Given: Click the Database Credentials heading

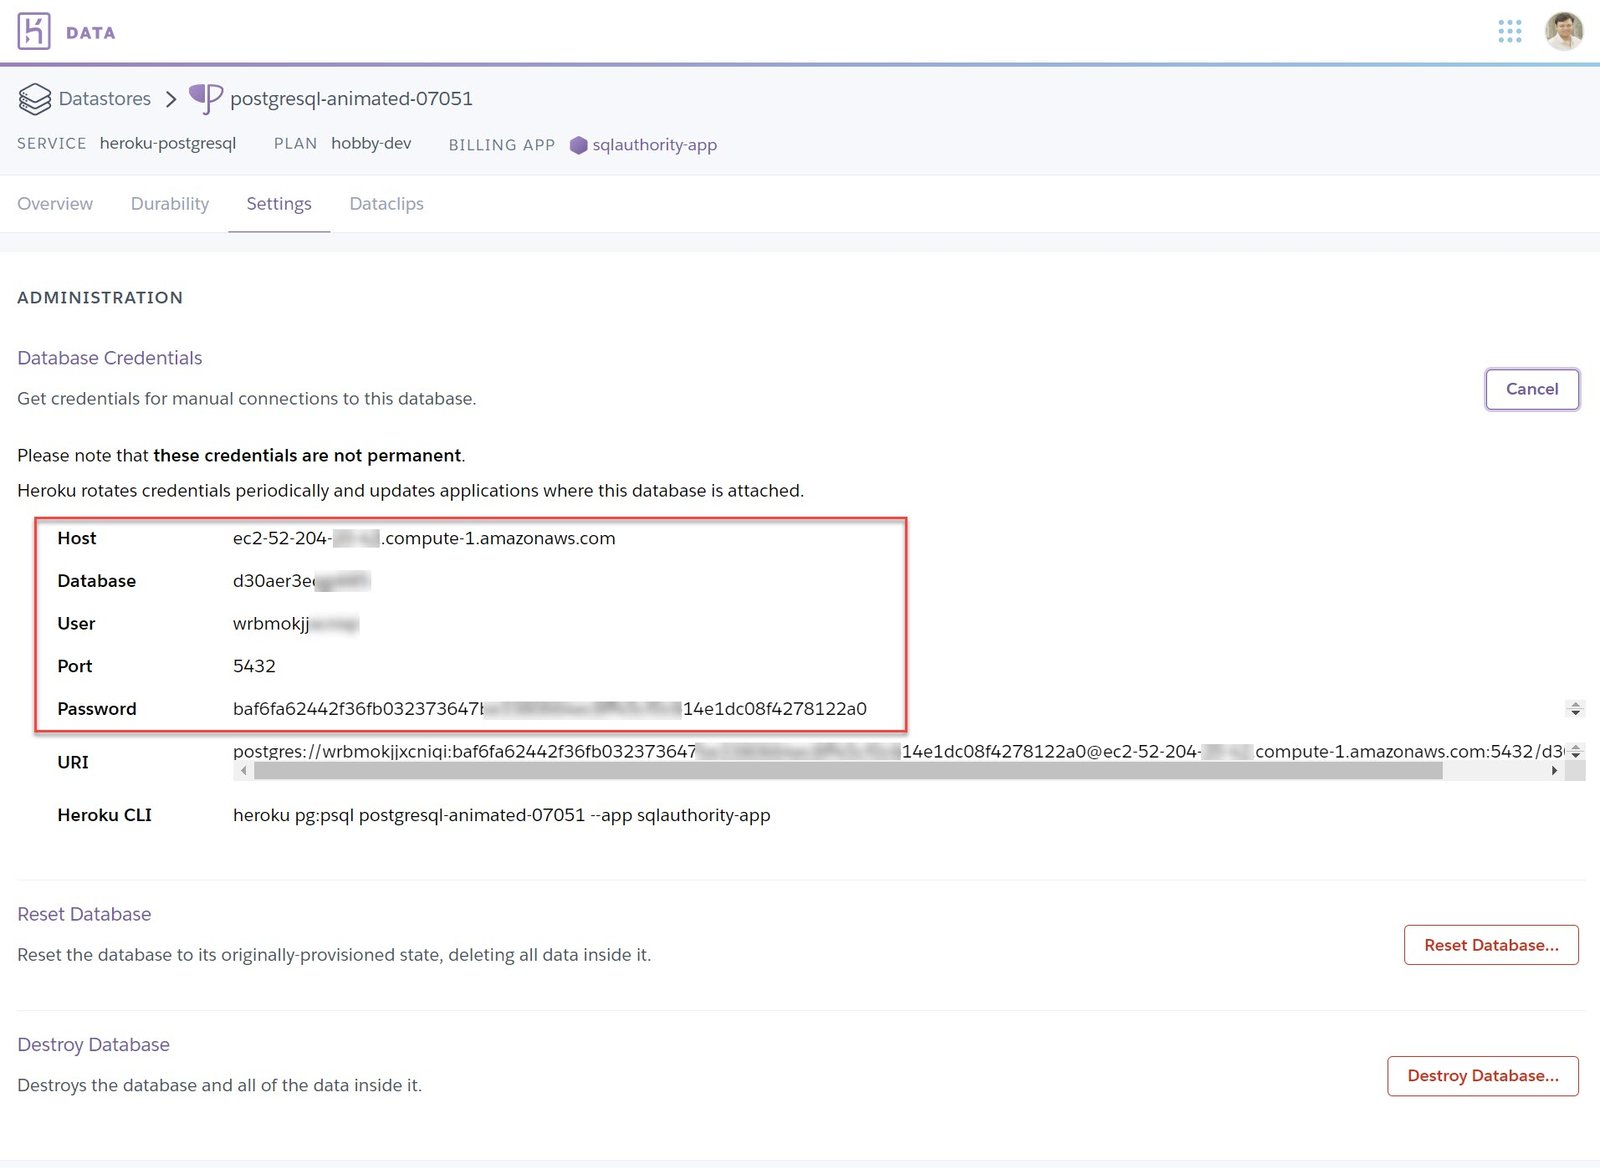Looking at the screenshot, I should pyautogui.click(x=110, y=358).
